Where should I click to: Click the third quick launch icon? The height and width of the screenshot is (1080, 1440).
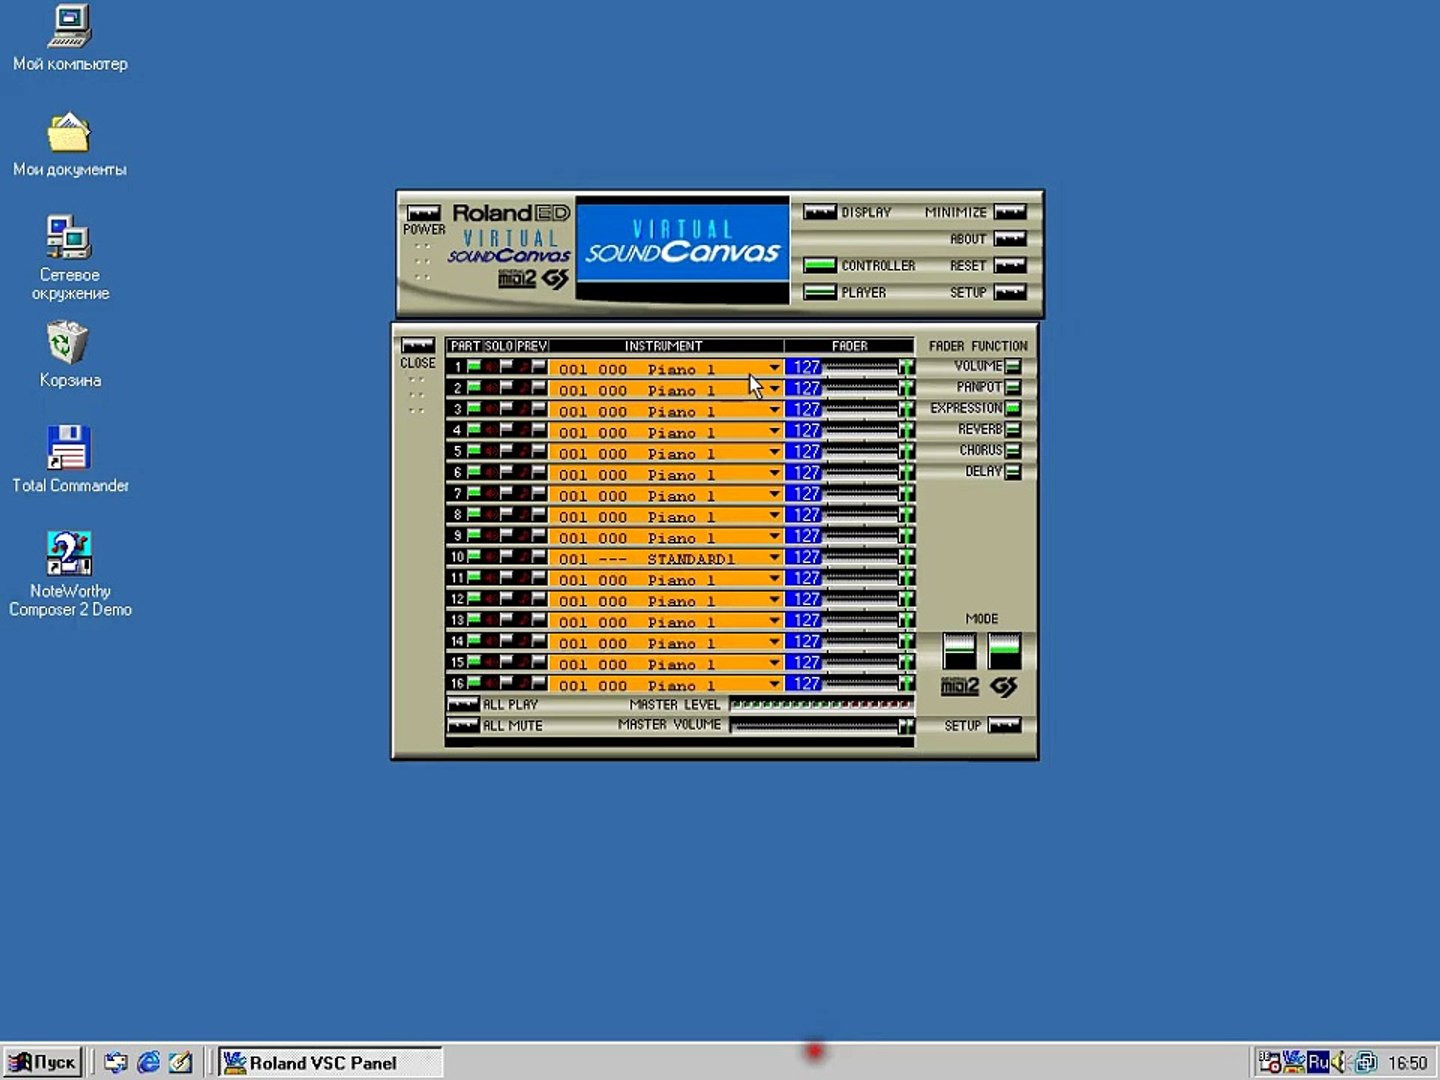point(180,1062)
